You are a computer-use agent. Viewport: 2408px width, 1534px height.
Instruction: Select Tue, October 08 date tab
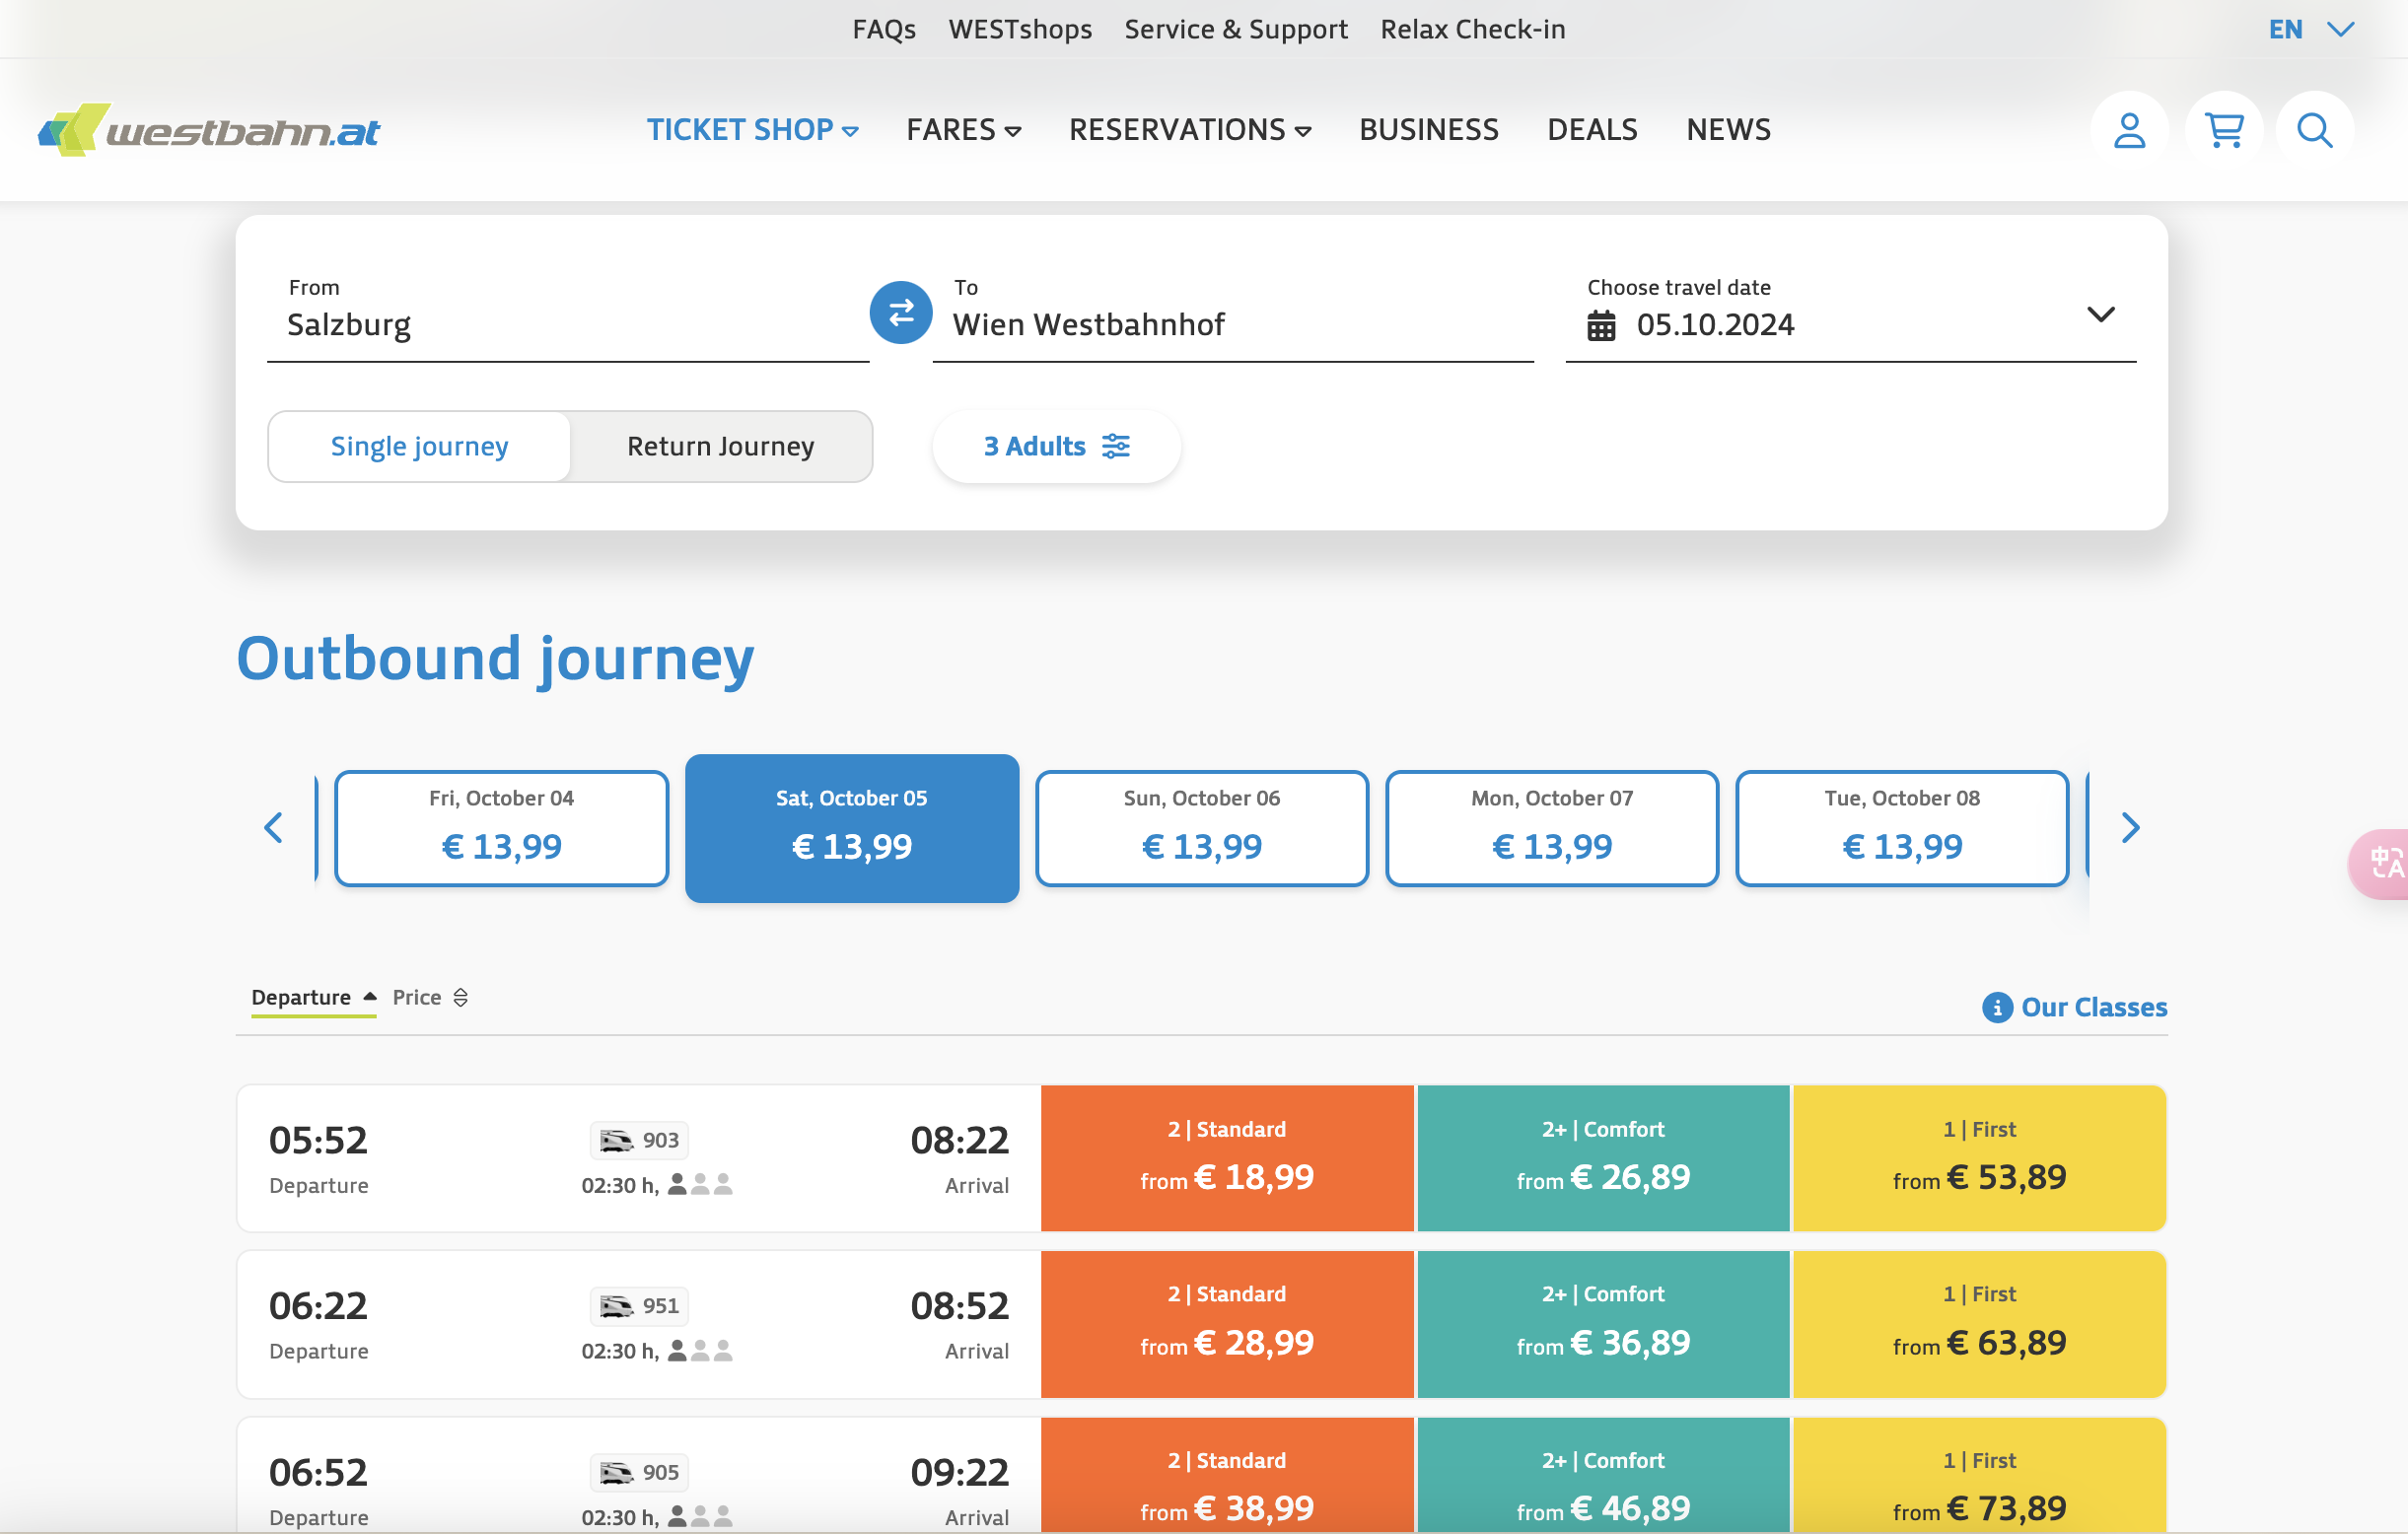pyautogui.click(x=1902, y=828)
